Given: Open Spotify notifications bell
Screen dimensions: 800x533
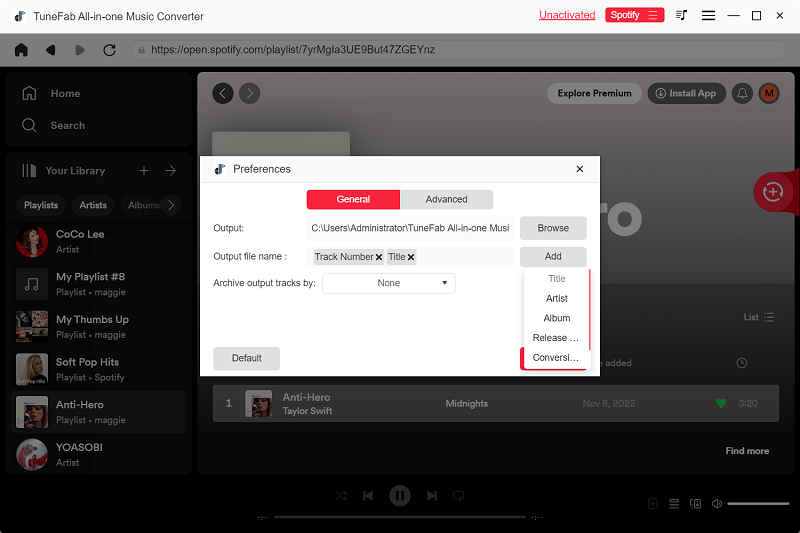Looking at the screenshot, I should [x=742, y=93].
